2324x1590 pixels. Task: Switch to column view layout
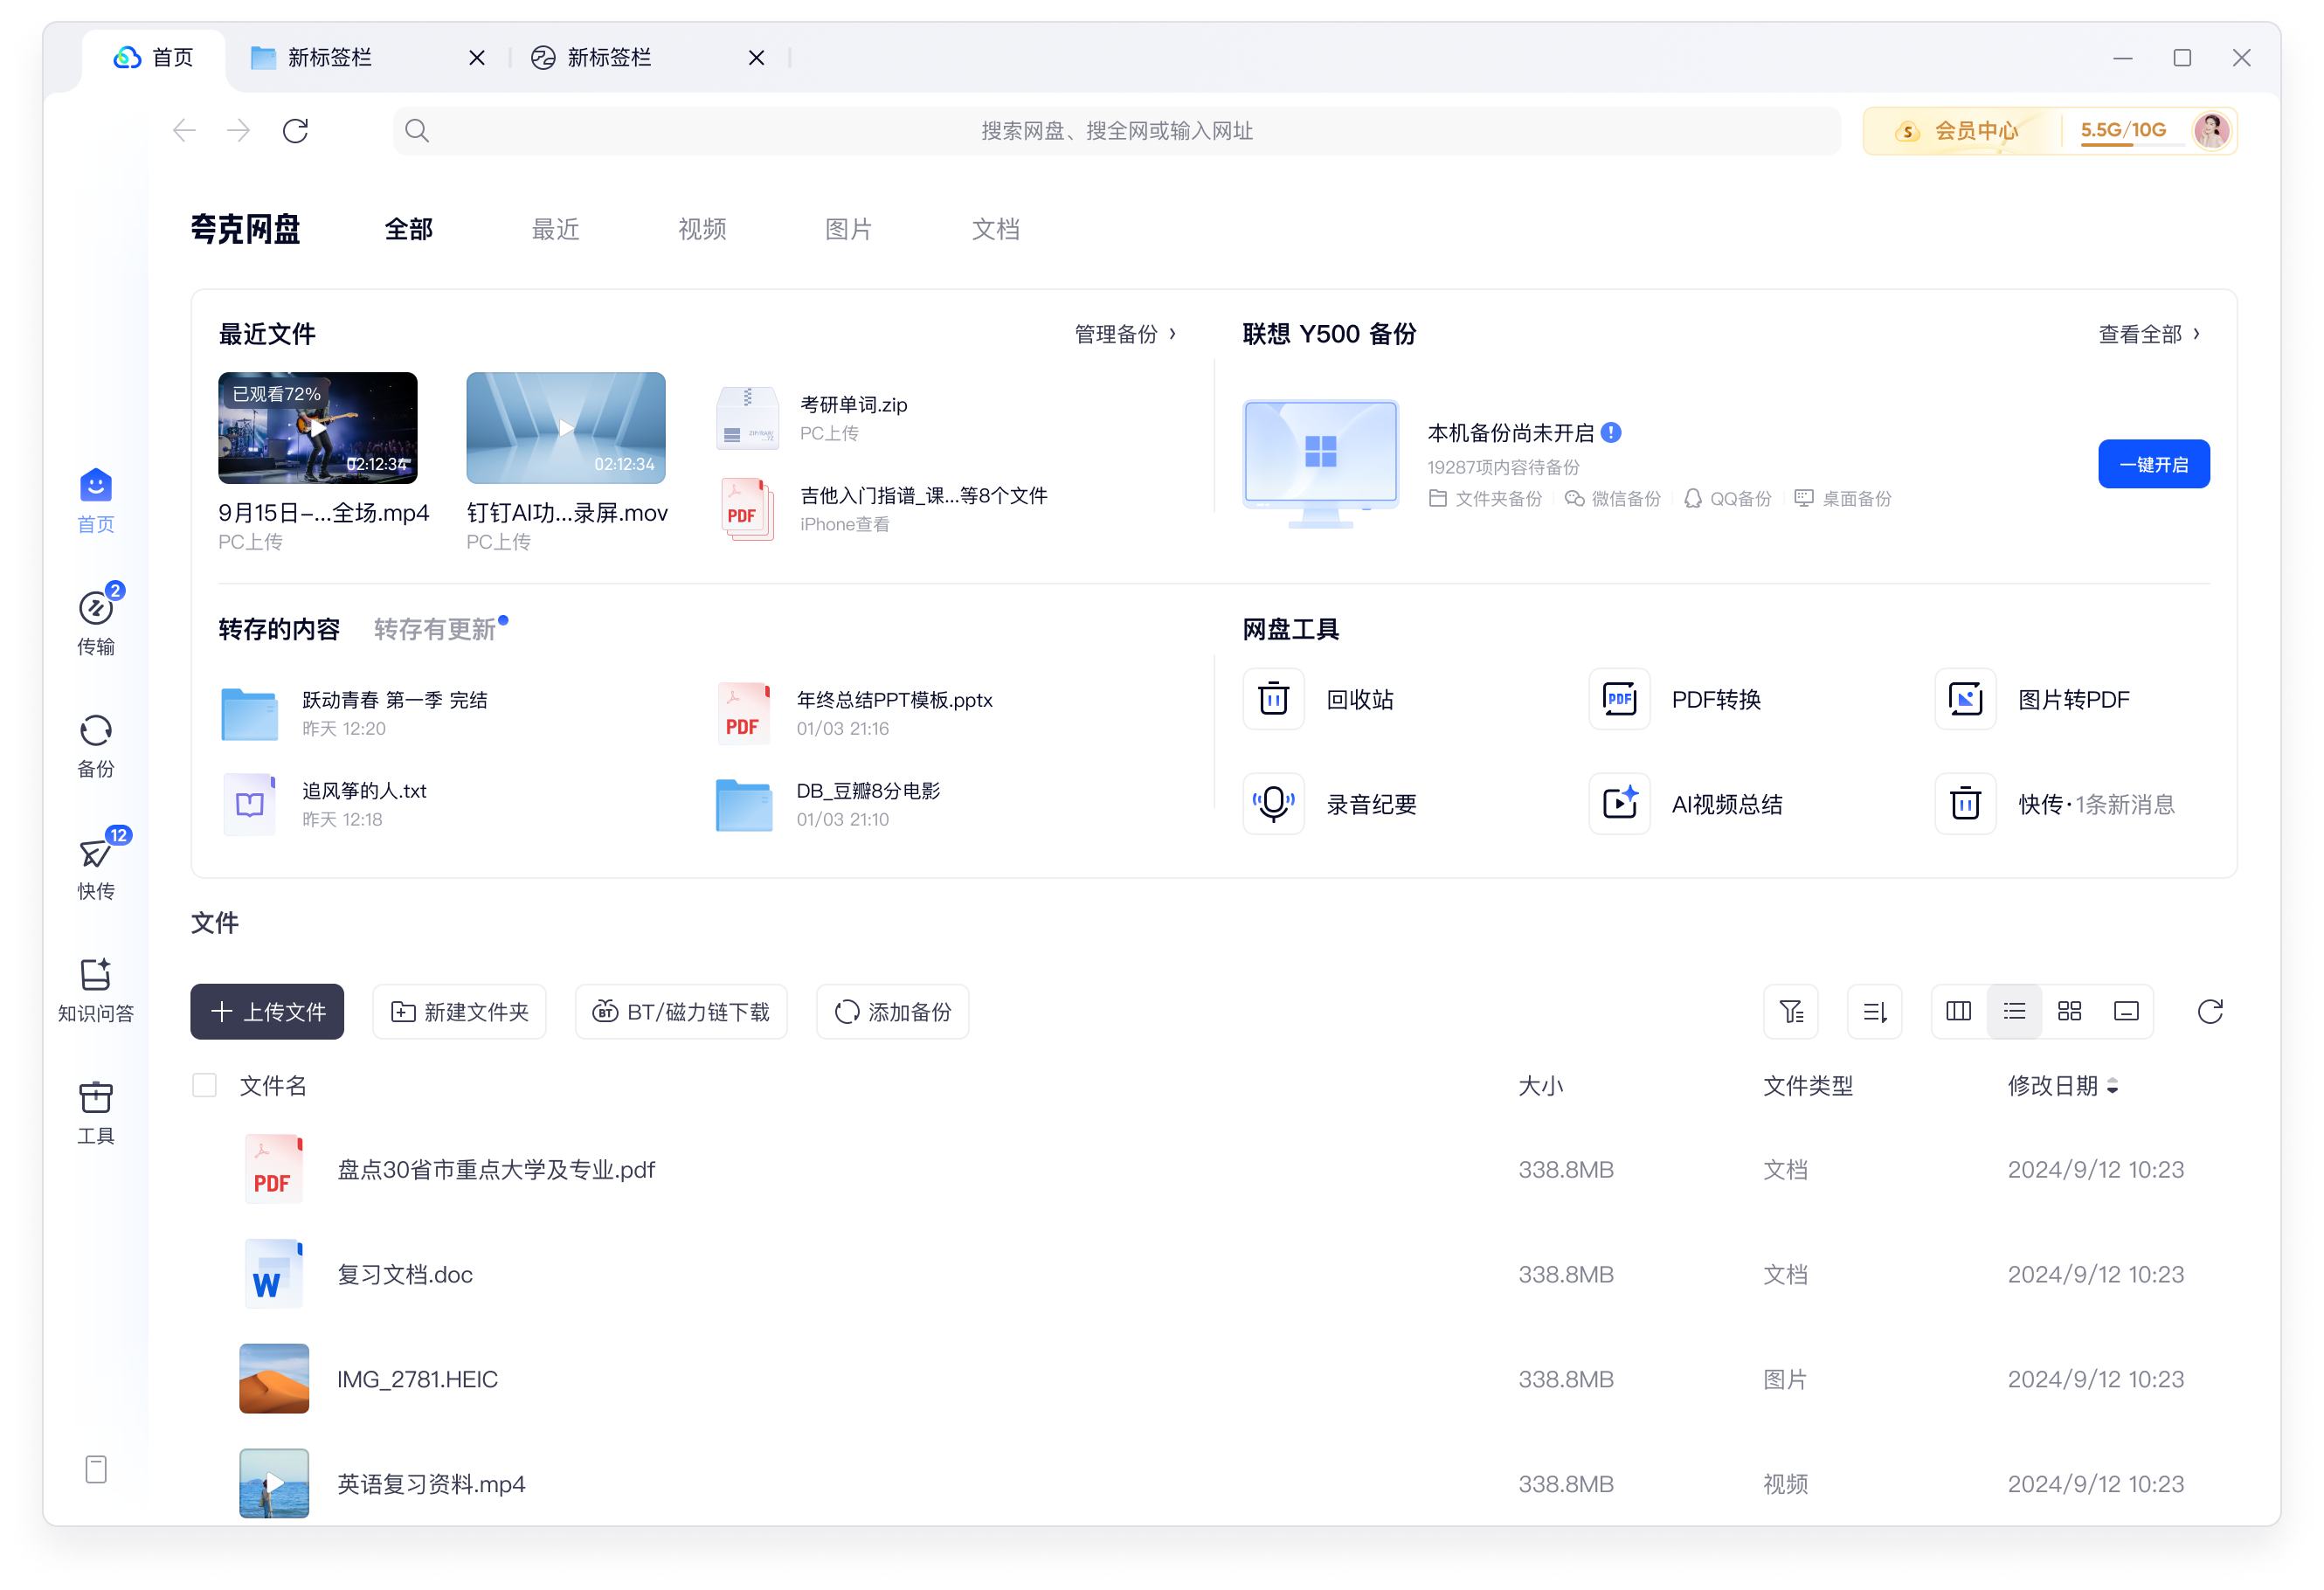click(1959, 1012)
